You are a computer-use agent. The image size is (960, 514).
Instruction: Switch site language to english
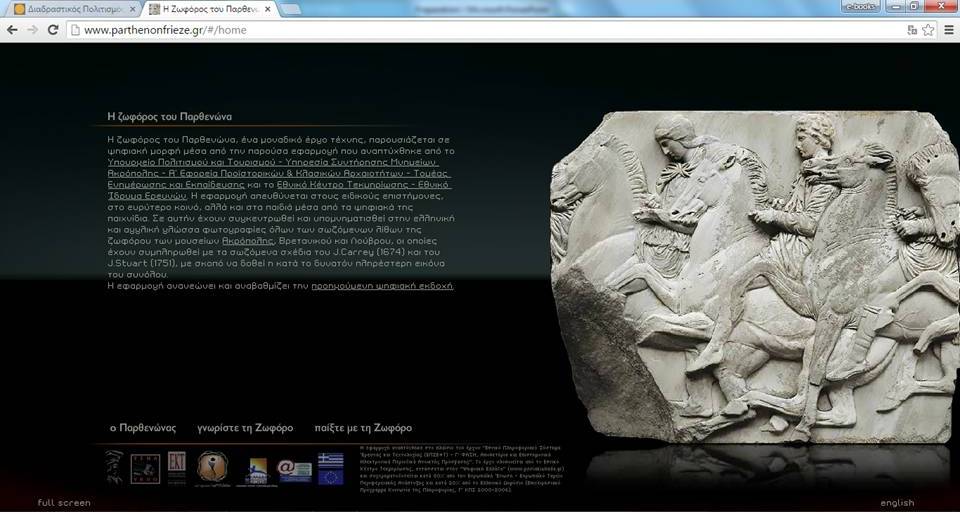tap(897, 503)
